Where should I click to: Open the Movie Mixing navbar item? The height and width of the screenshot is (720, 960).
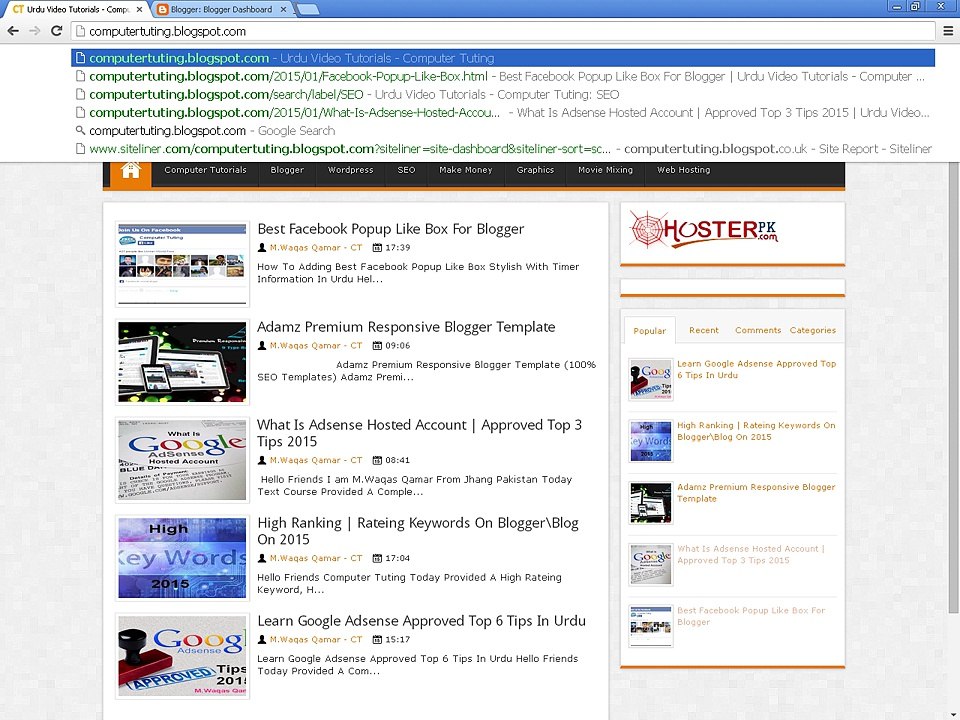tap(605, 170)
